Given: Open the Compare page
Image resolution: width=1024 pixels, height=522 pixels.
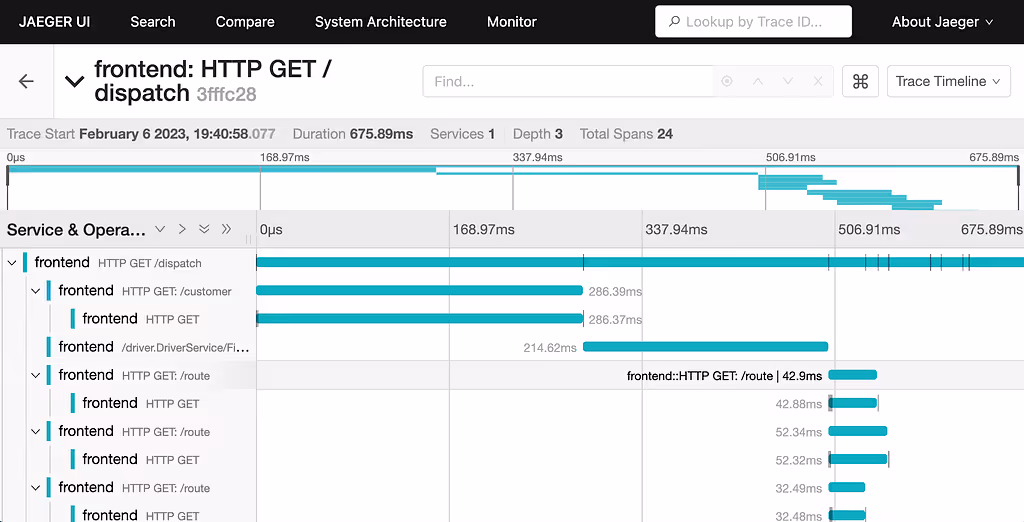Looking at the screenshot, I should coord(245,22).
